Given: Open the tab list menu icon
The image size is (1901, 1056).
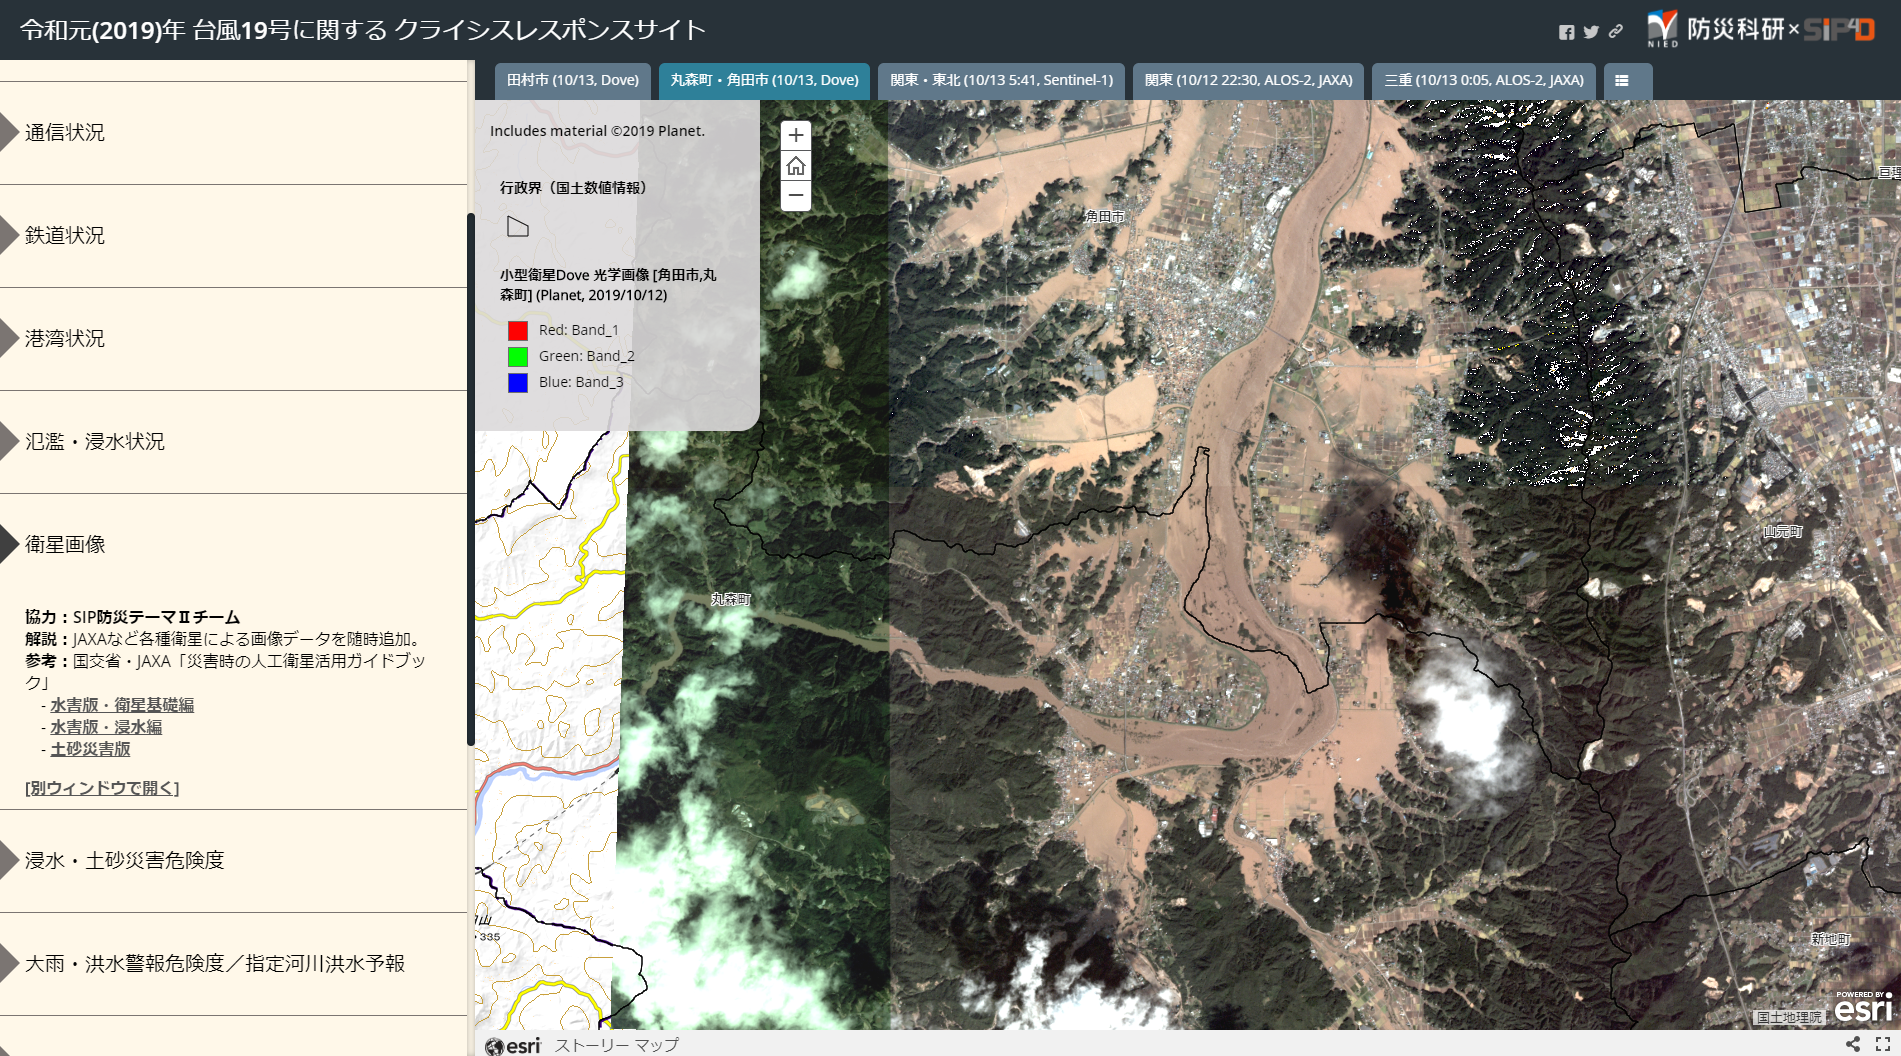Looking at the screenshot, I should point(1622,81).
